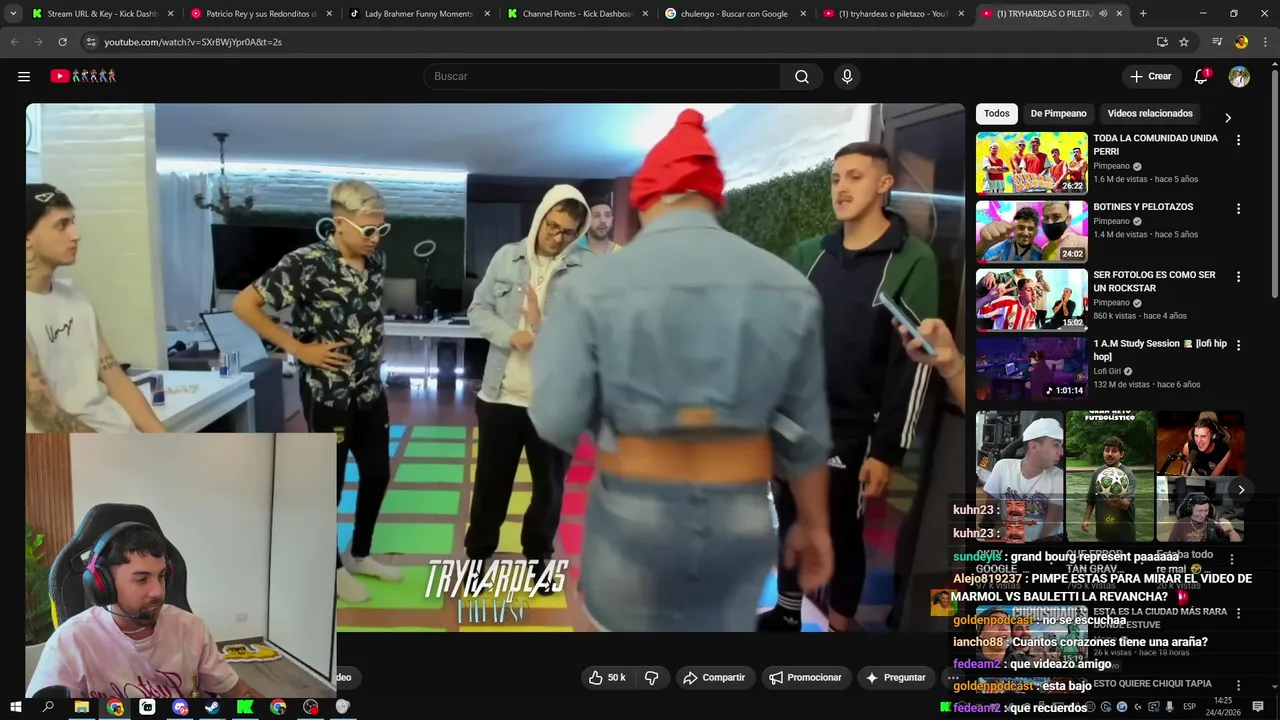1280x720 pixels.
Task: Open Pimpeano channel under TODA LA COMUNIDAD
Action: pos(1111,166)
